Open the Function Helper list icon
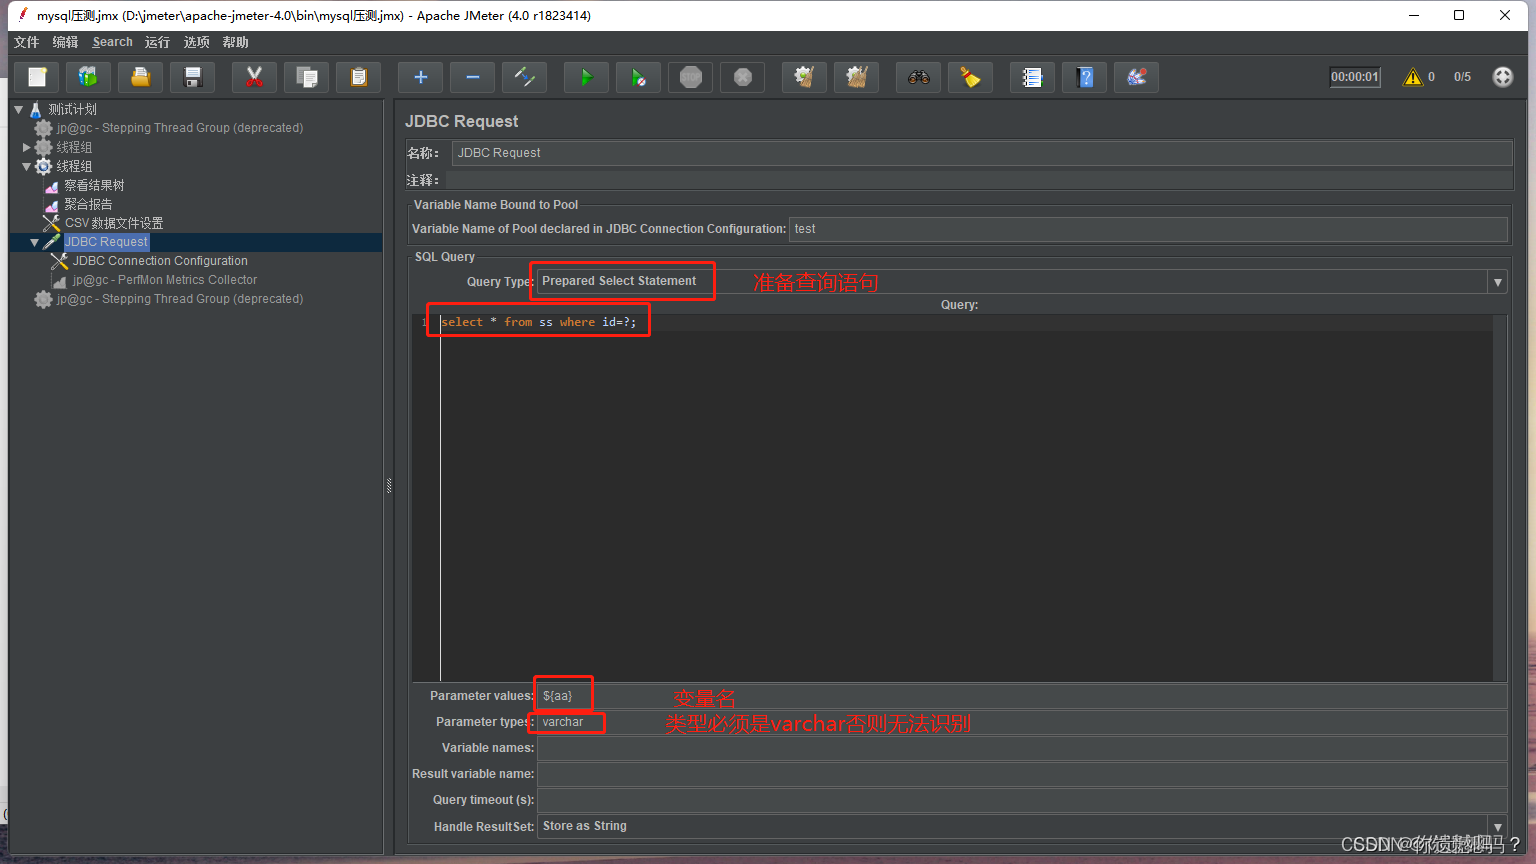 pos(1032,77)
